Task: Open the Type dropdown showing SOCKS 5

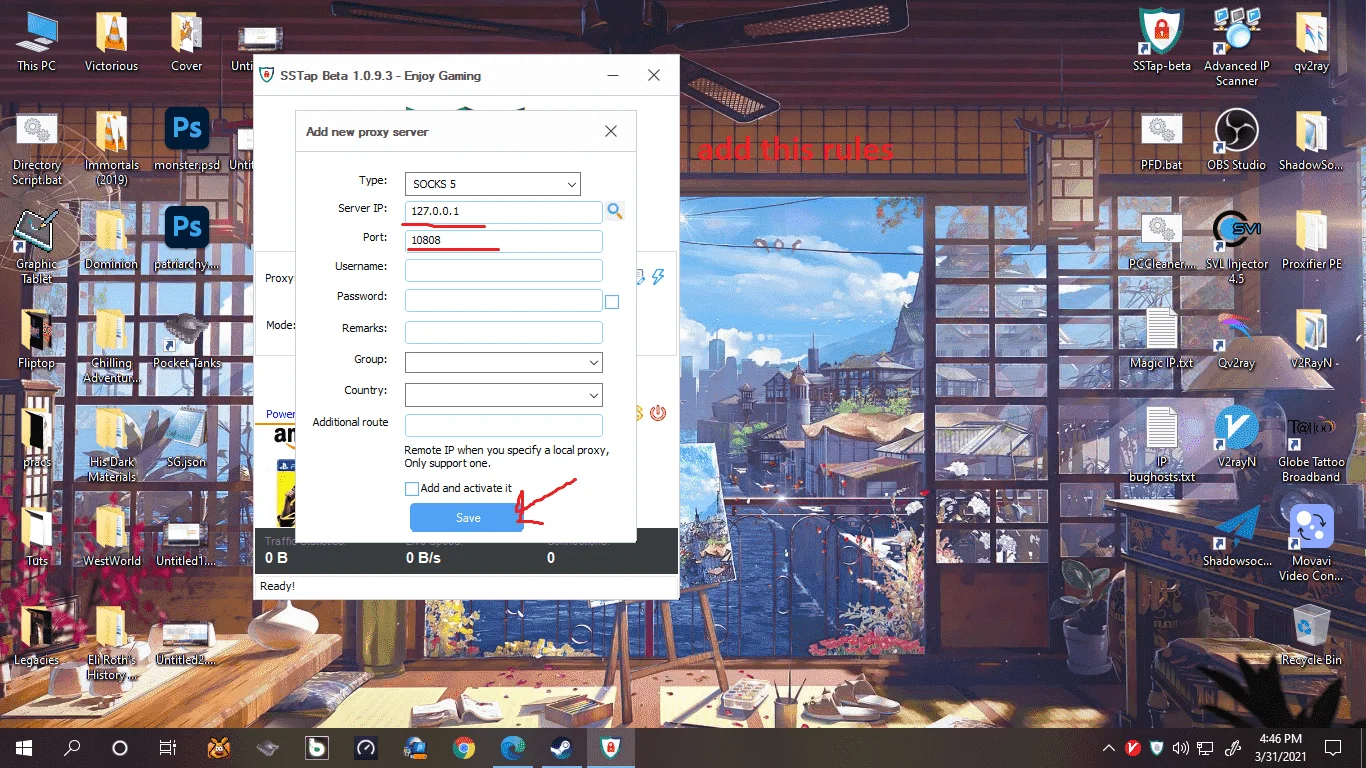Action: click(492, 184)
